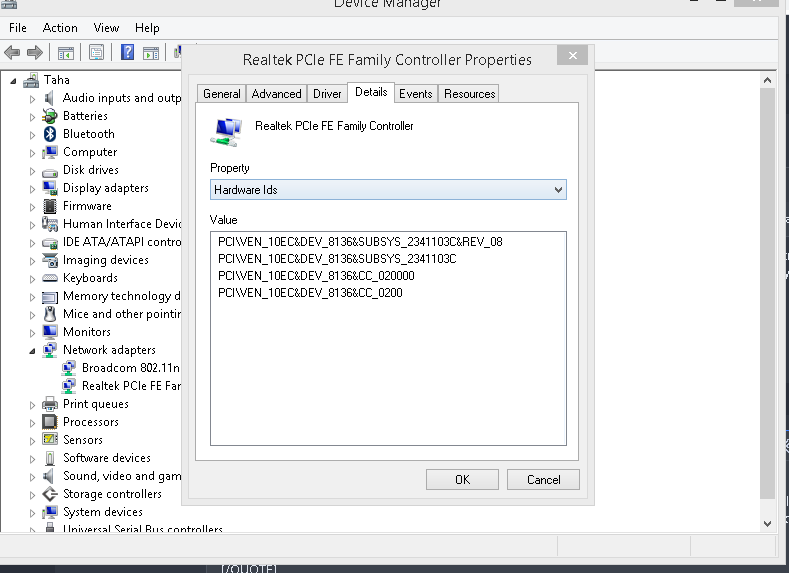Click the Back arrow toolbar icon
This screenshot has height=573, width=789.
[x=12, y=53]
